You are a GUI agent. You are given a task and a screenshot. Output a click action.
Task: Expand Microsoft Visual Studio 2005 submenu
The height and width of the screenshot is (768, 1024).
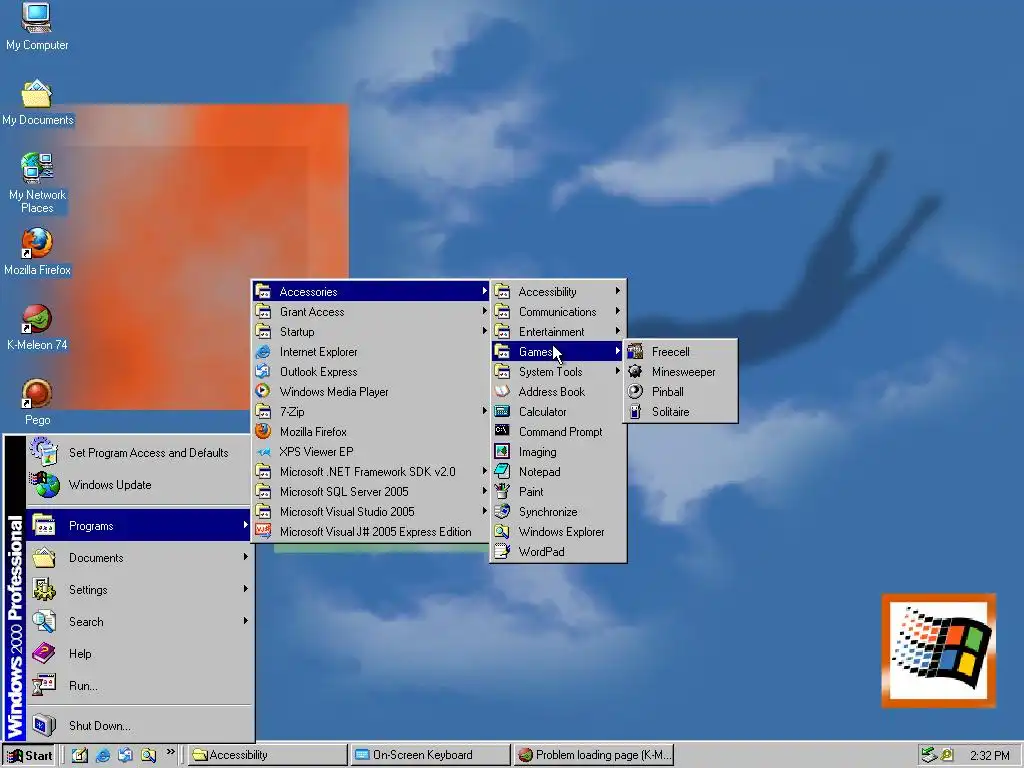[x=371, y=512]
